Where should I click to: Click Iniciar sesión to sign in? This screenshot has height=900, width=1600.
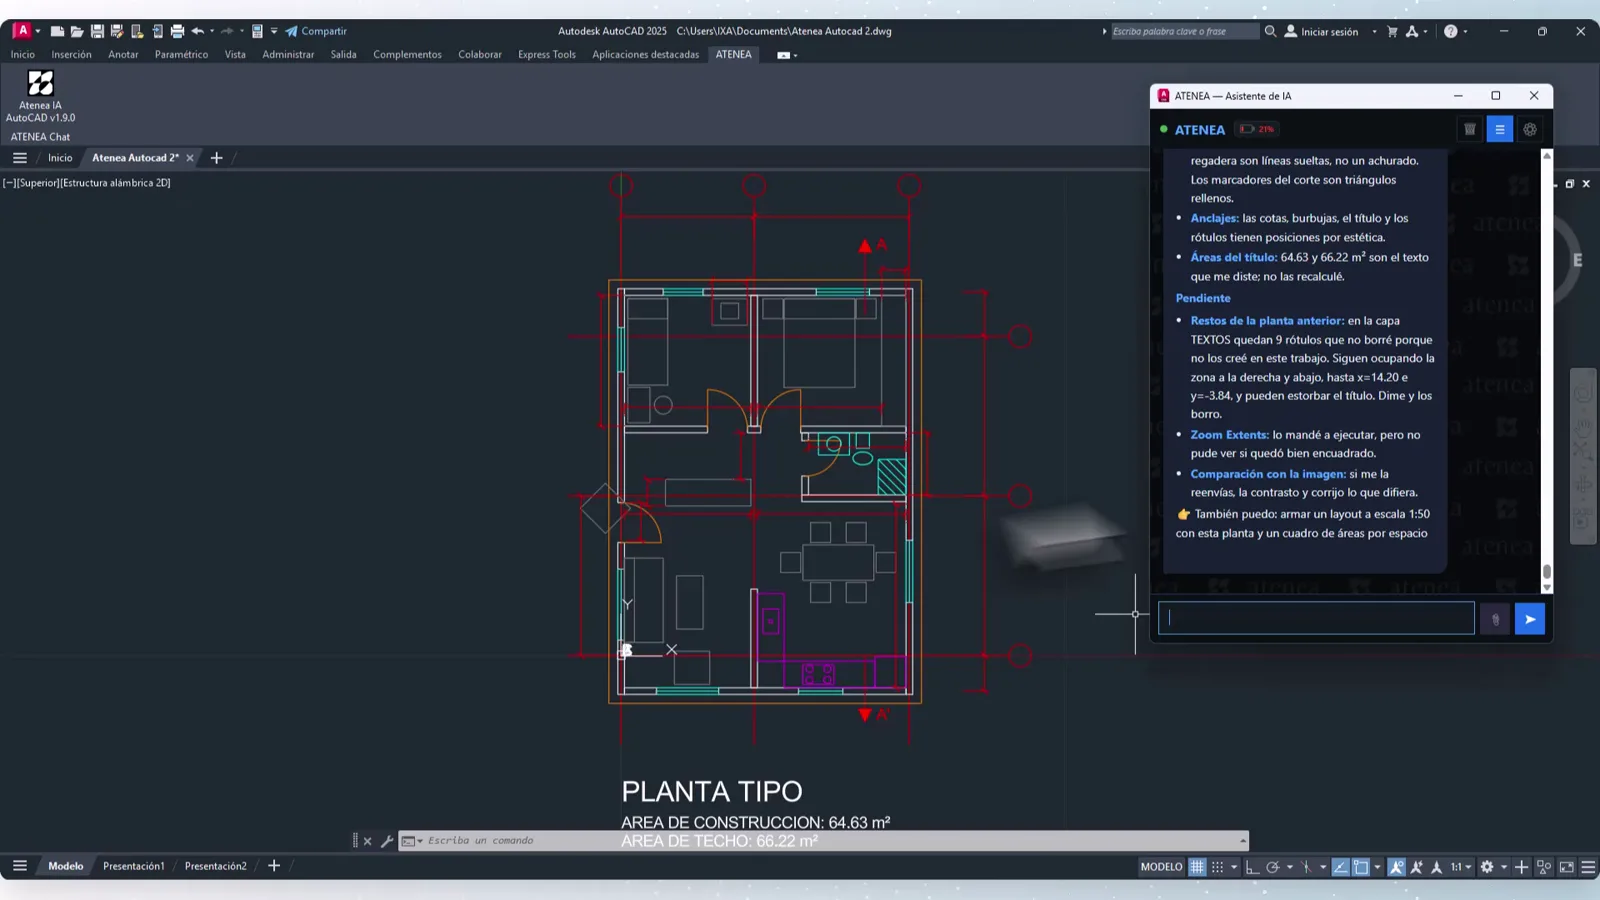1322,32
